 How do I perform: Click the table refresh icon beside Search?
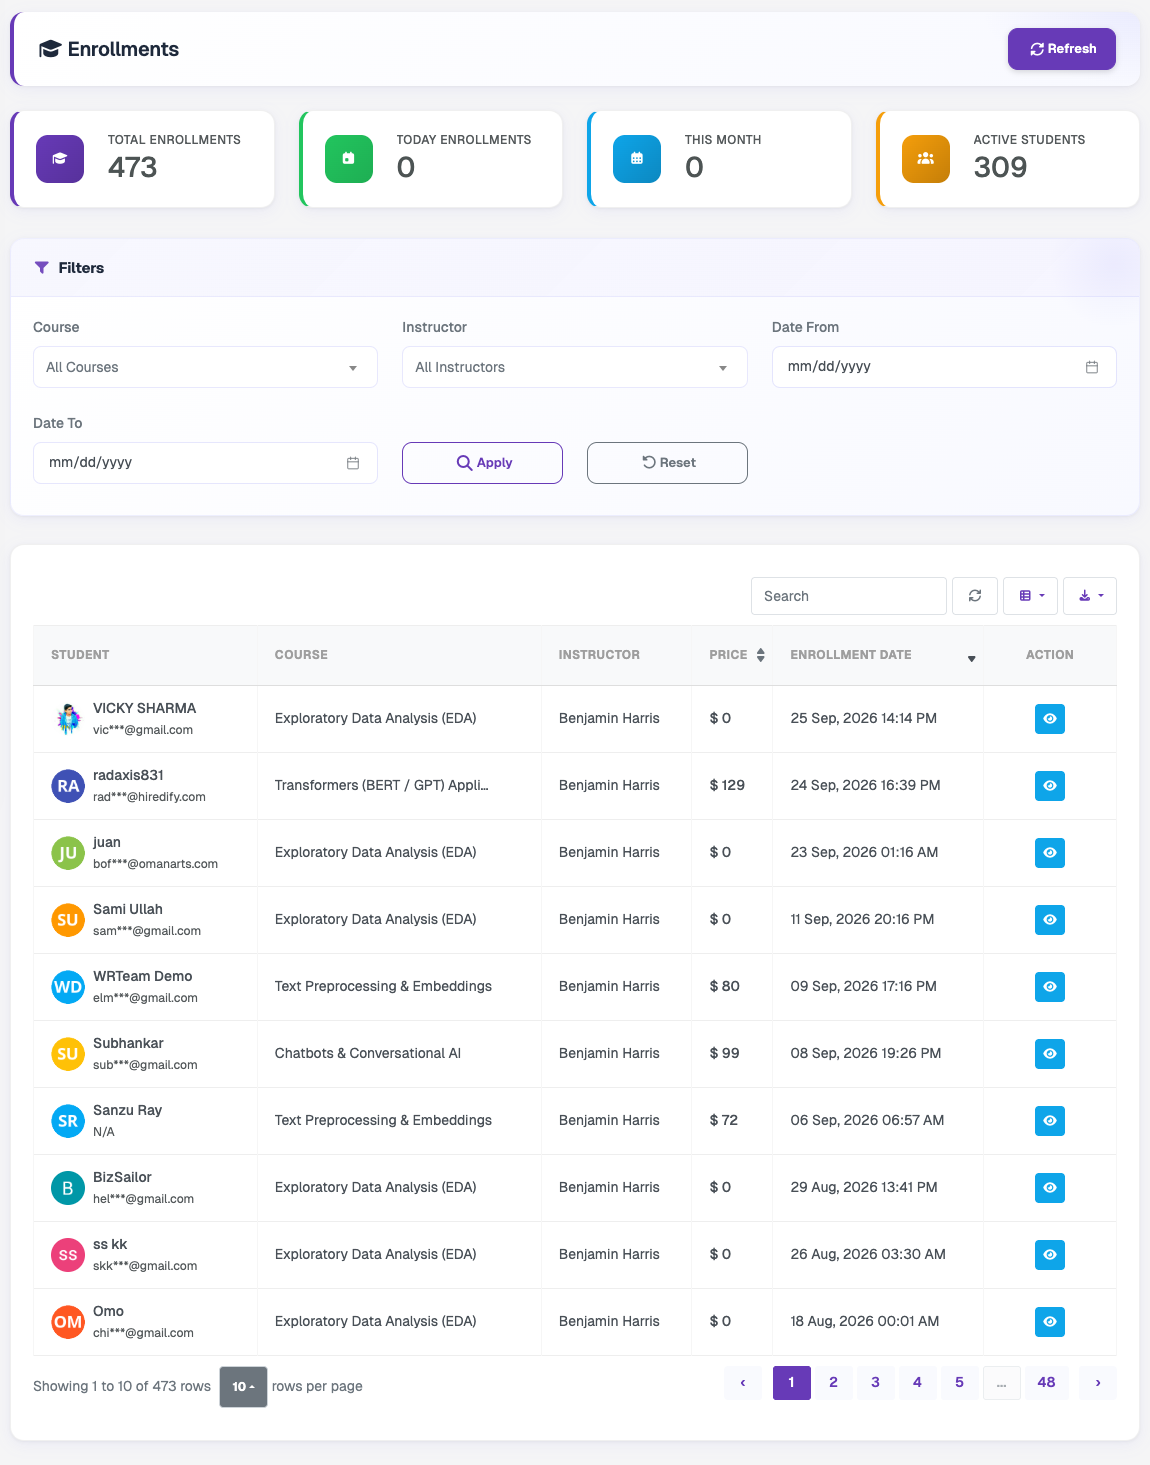(x=975, y=596)
